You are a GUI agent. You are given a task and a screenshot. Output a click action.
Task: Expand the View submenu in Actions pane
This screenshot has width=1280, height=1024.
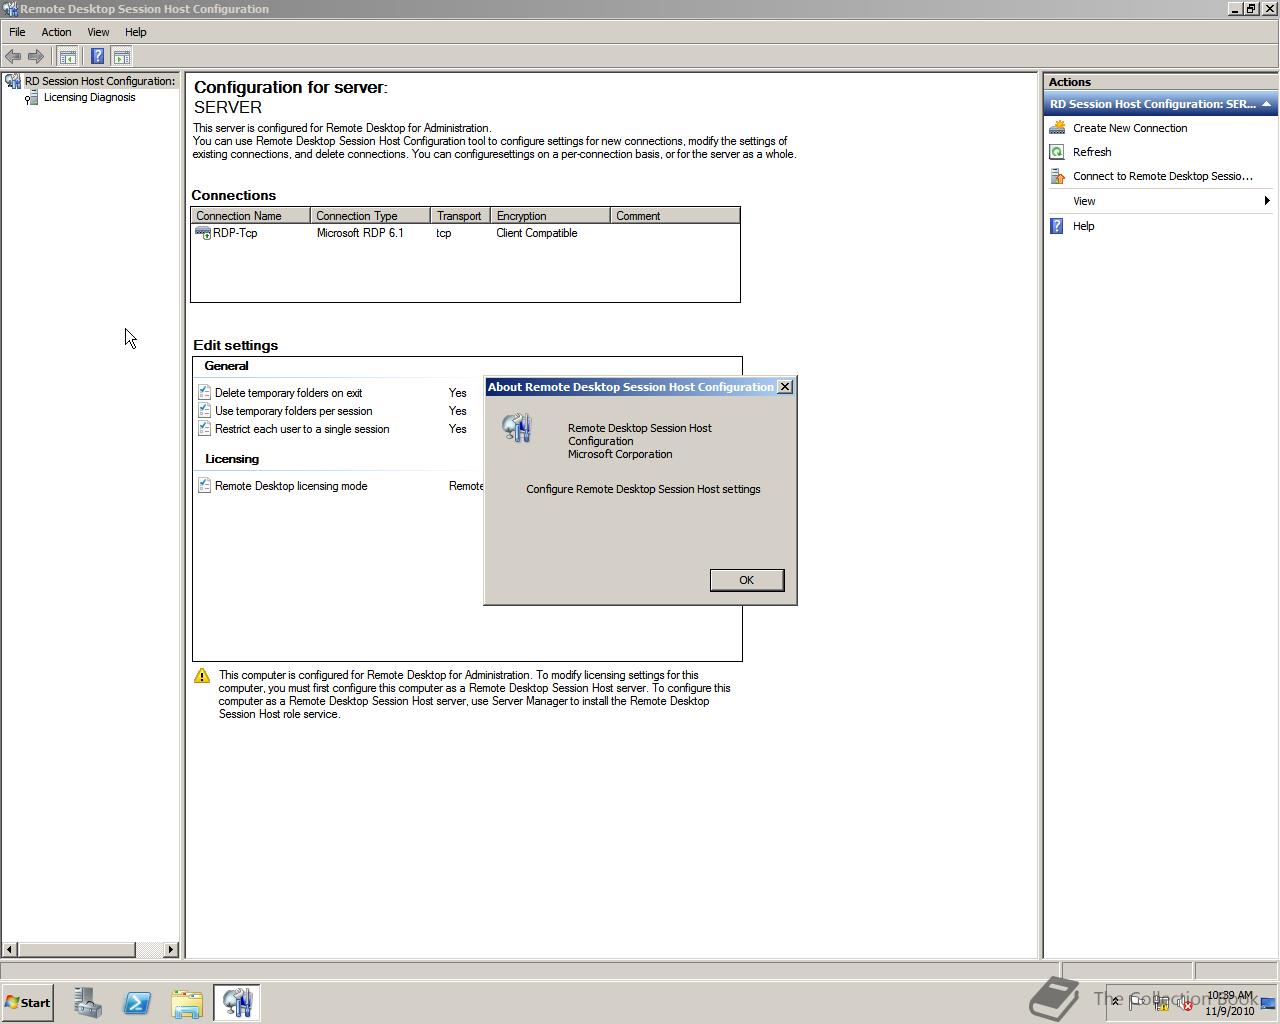[1267, 201]
